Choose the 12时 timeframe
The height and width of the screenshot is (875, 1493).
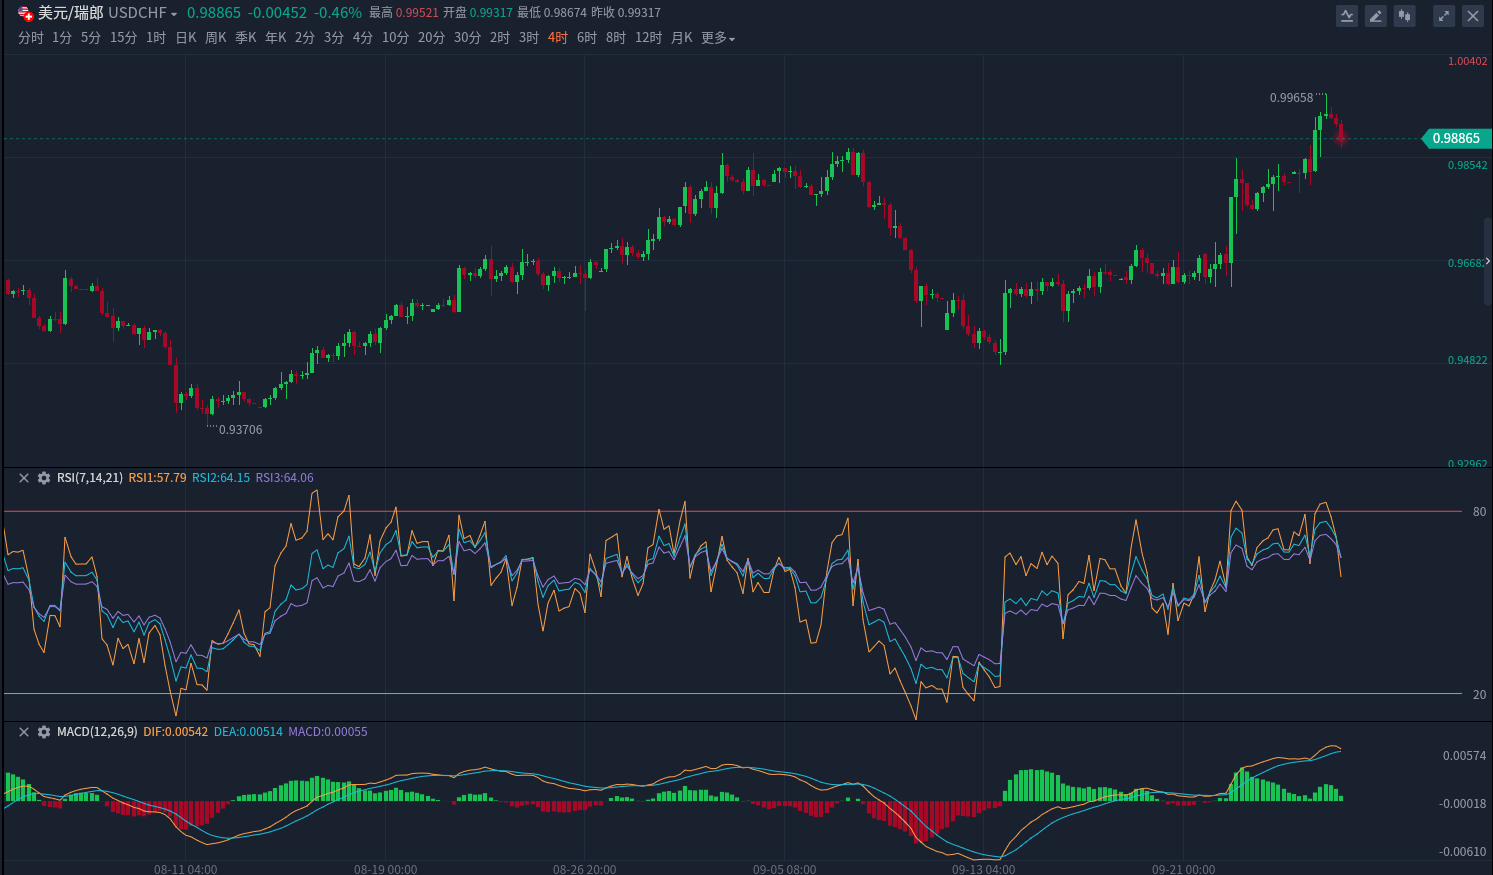(x=648, y=38)
